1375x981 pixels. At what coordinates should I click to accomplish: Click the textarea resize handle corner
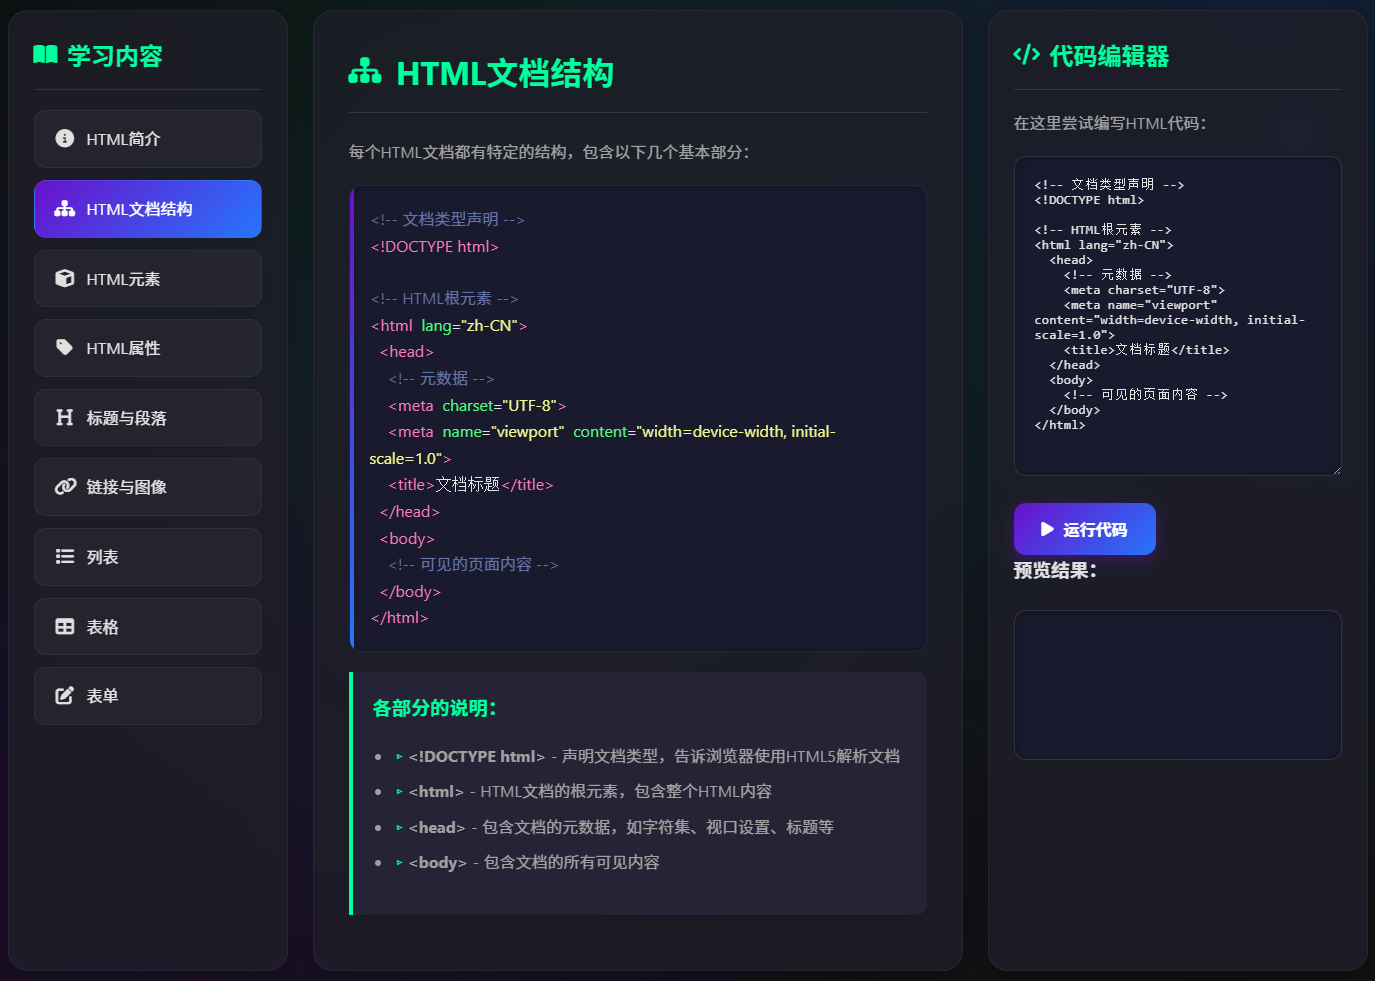coord(1335,469)
